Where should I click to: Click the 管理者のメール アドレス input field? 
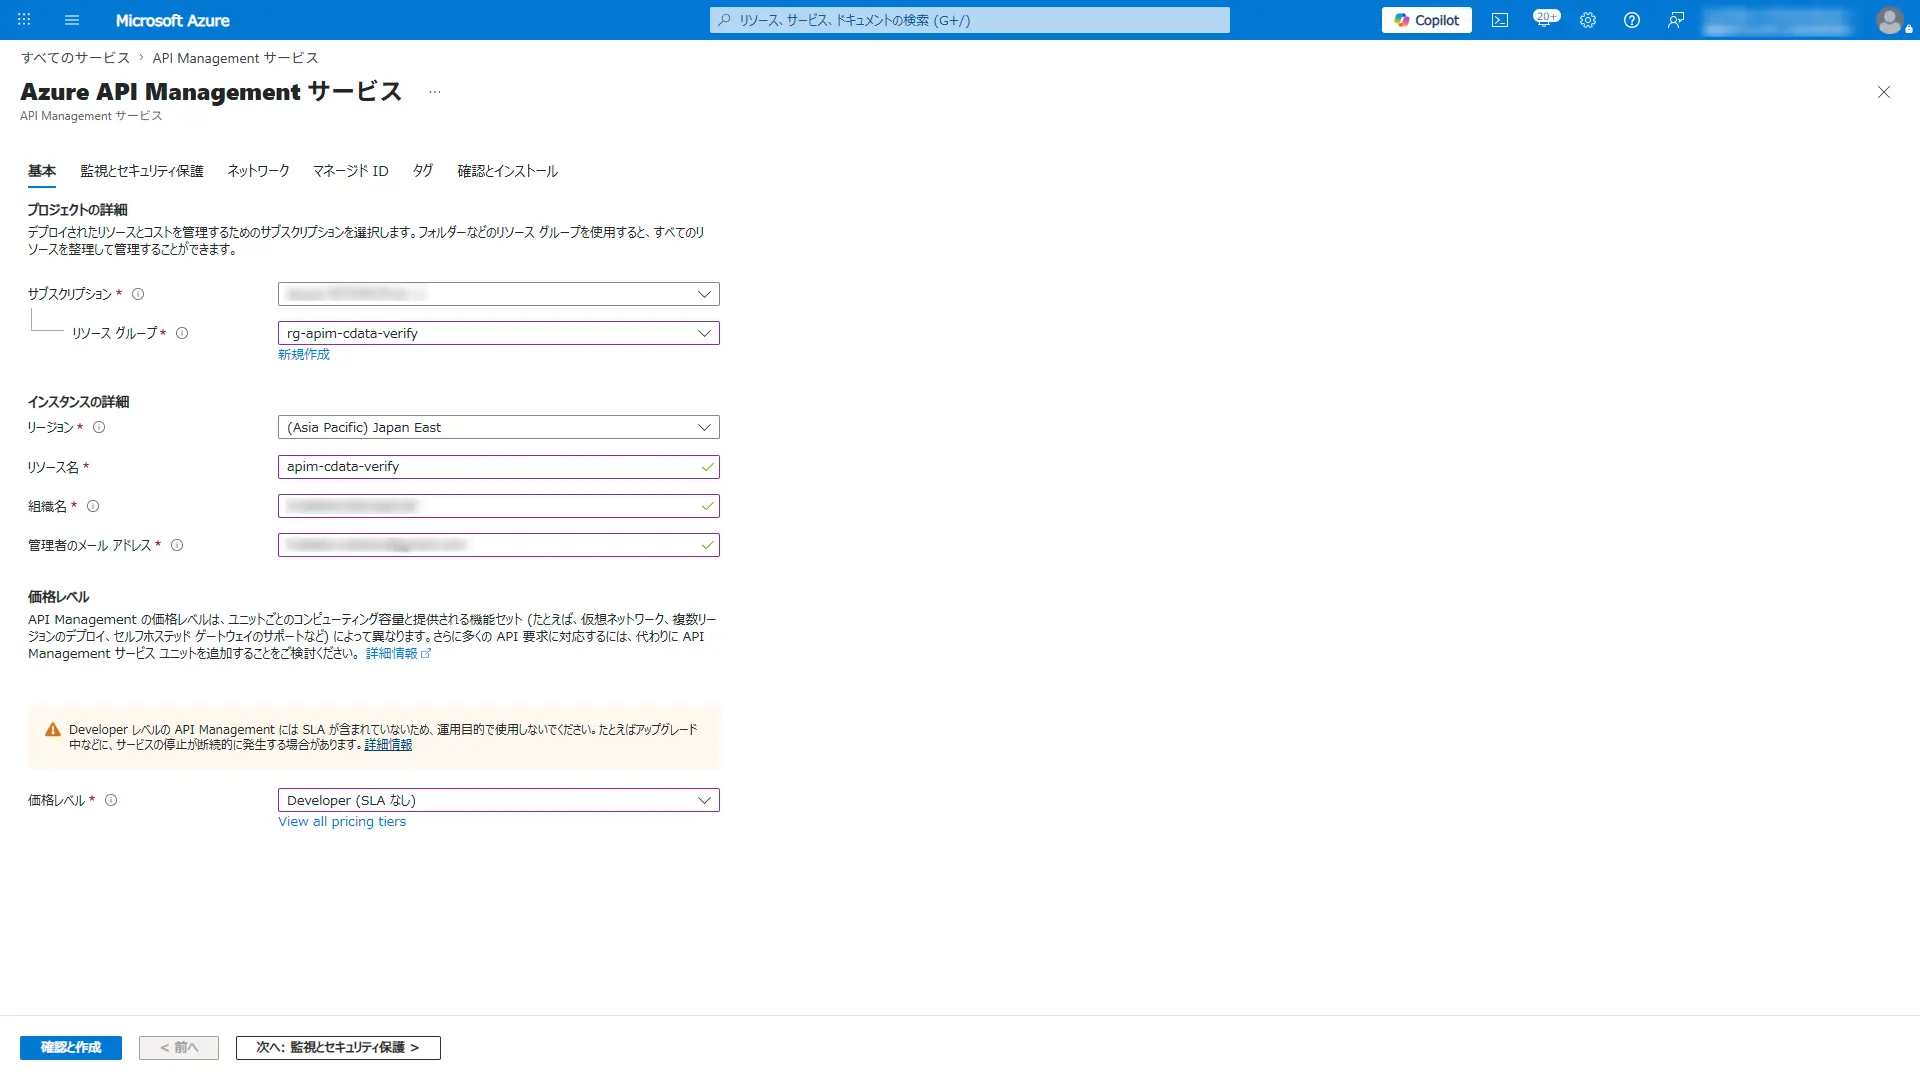click(498, 545)
